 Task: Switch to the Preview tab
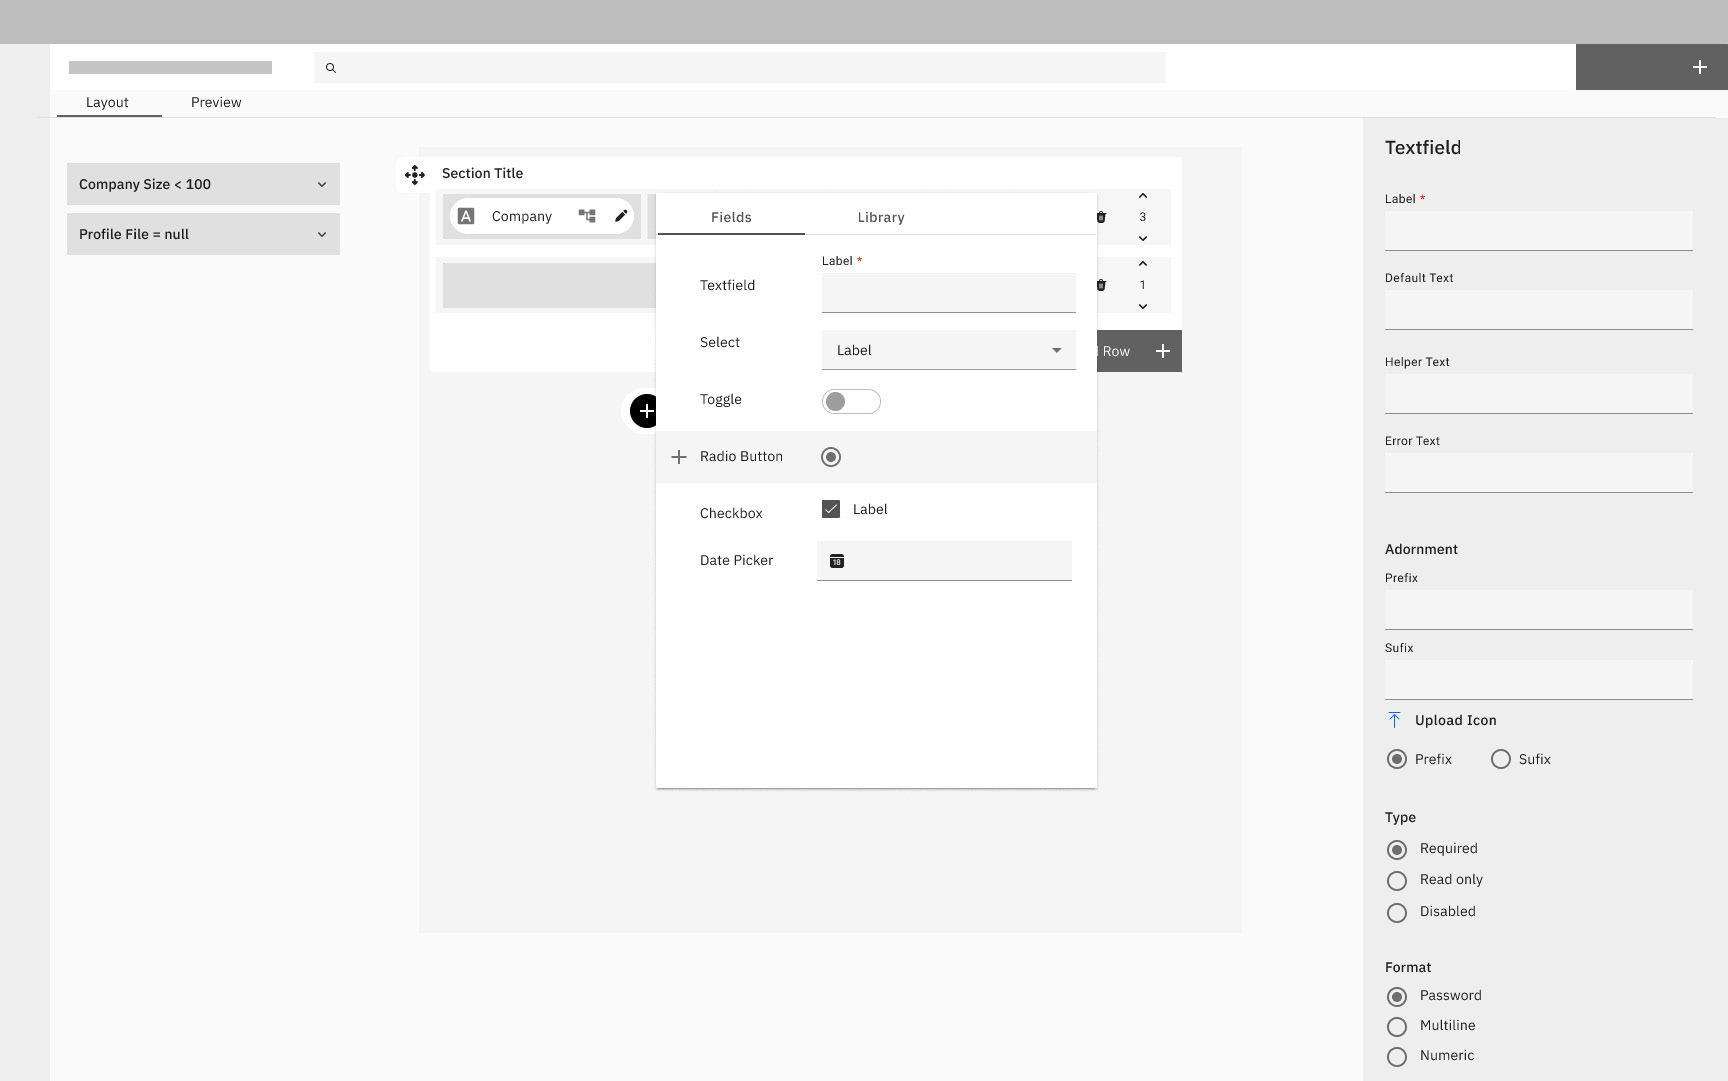[x=216, y=102]
